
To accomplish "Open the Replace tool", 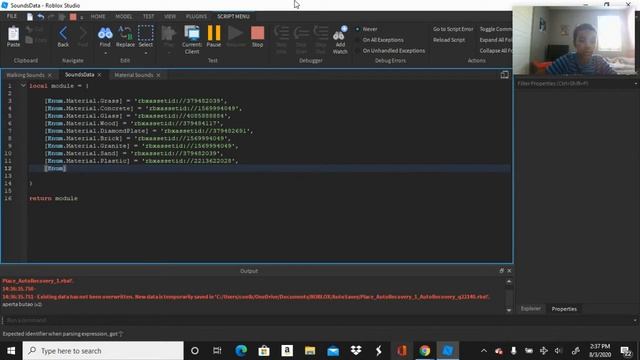I will coord(125,36).
